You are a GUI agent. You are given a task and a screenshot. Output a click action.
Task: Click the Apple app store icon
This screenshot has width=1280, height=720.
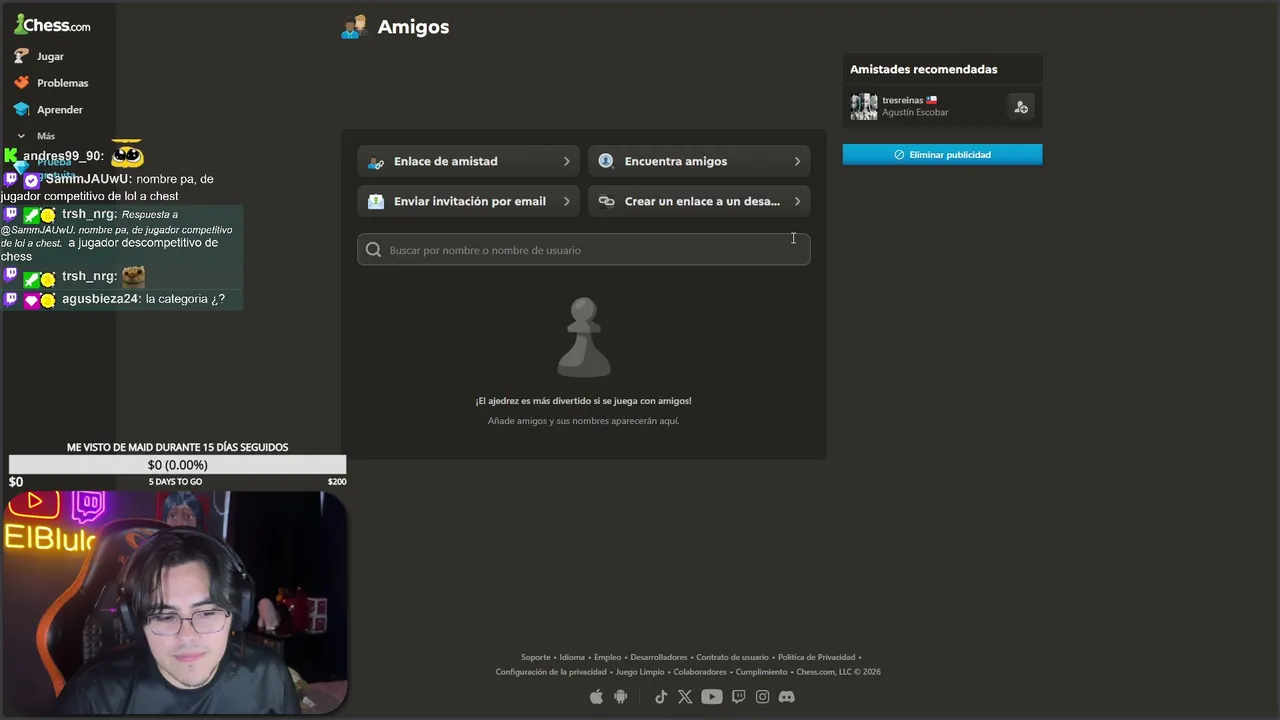597,697
